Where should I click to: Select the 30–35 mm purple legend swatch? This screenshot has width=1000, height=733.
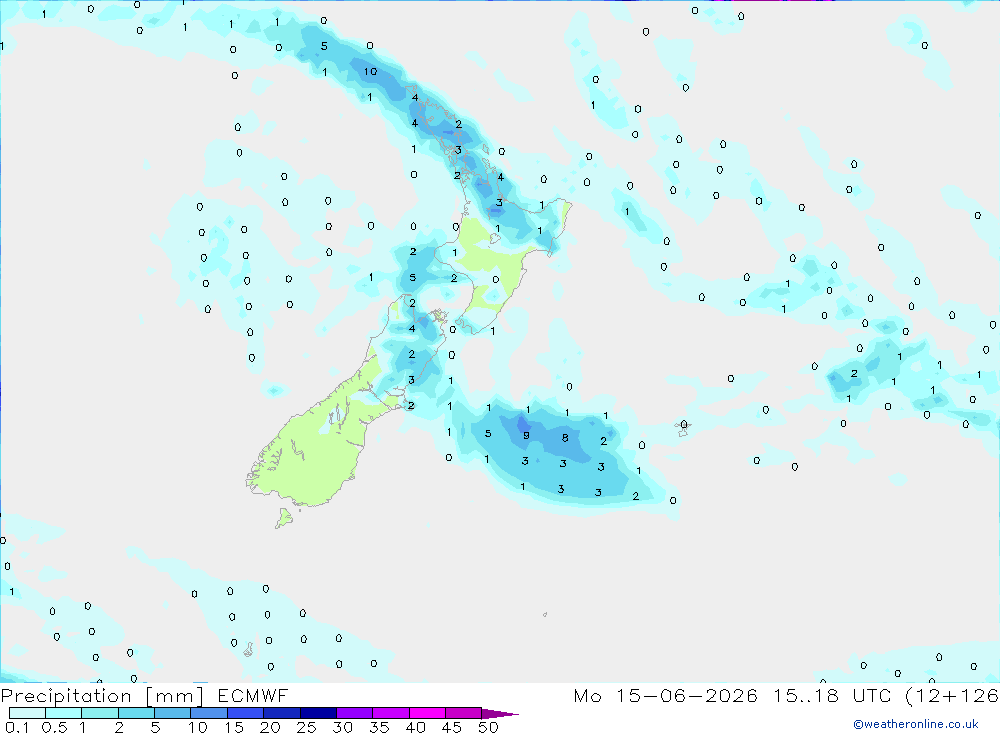[x=355, y=713]
